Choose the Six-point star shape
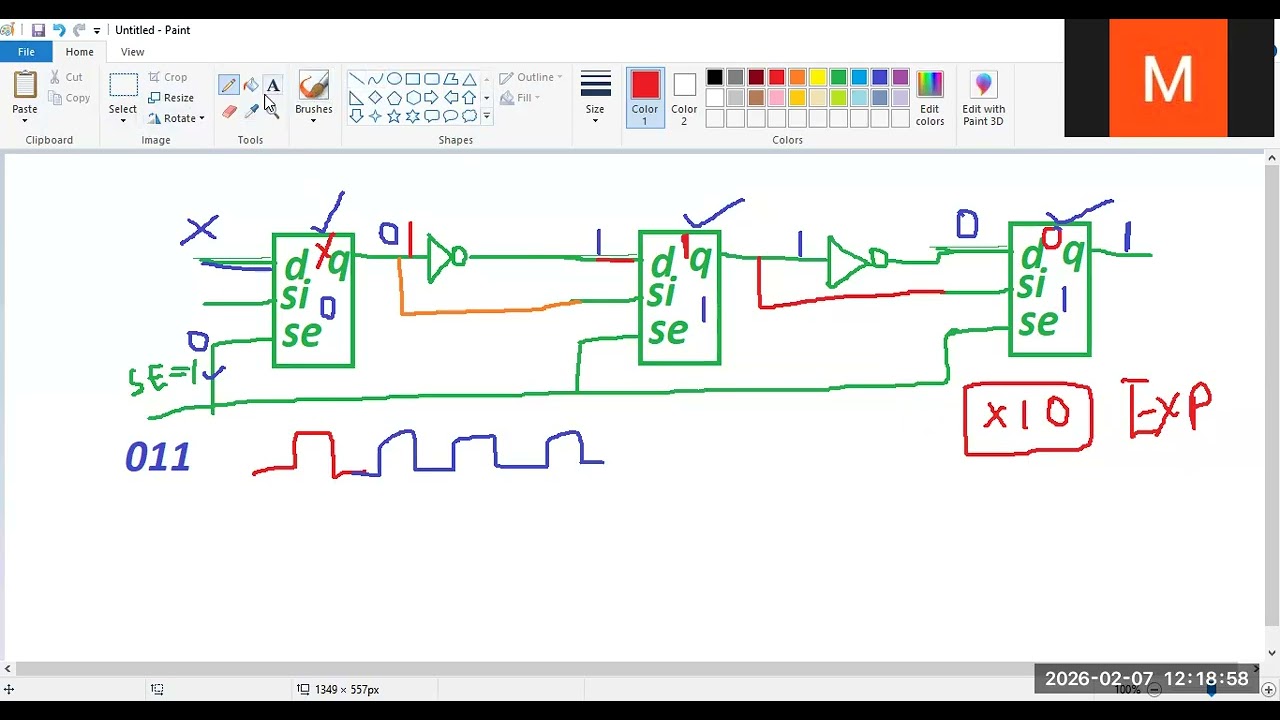Screen dimensions: 1280x720 click(413, 116)
